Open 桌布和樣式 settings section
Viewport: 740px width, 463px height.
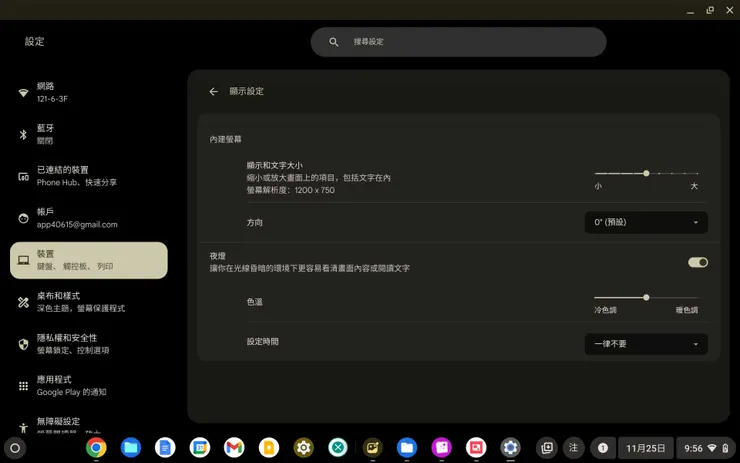89,302
